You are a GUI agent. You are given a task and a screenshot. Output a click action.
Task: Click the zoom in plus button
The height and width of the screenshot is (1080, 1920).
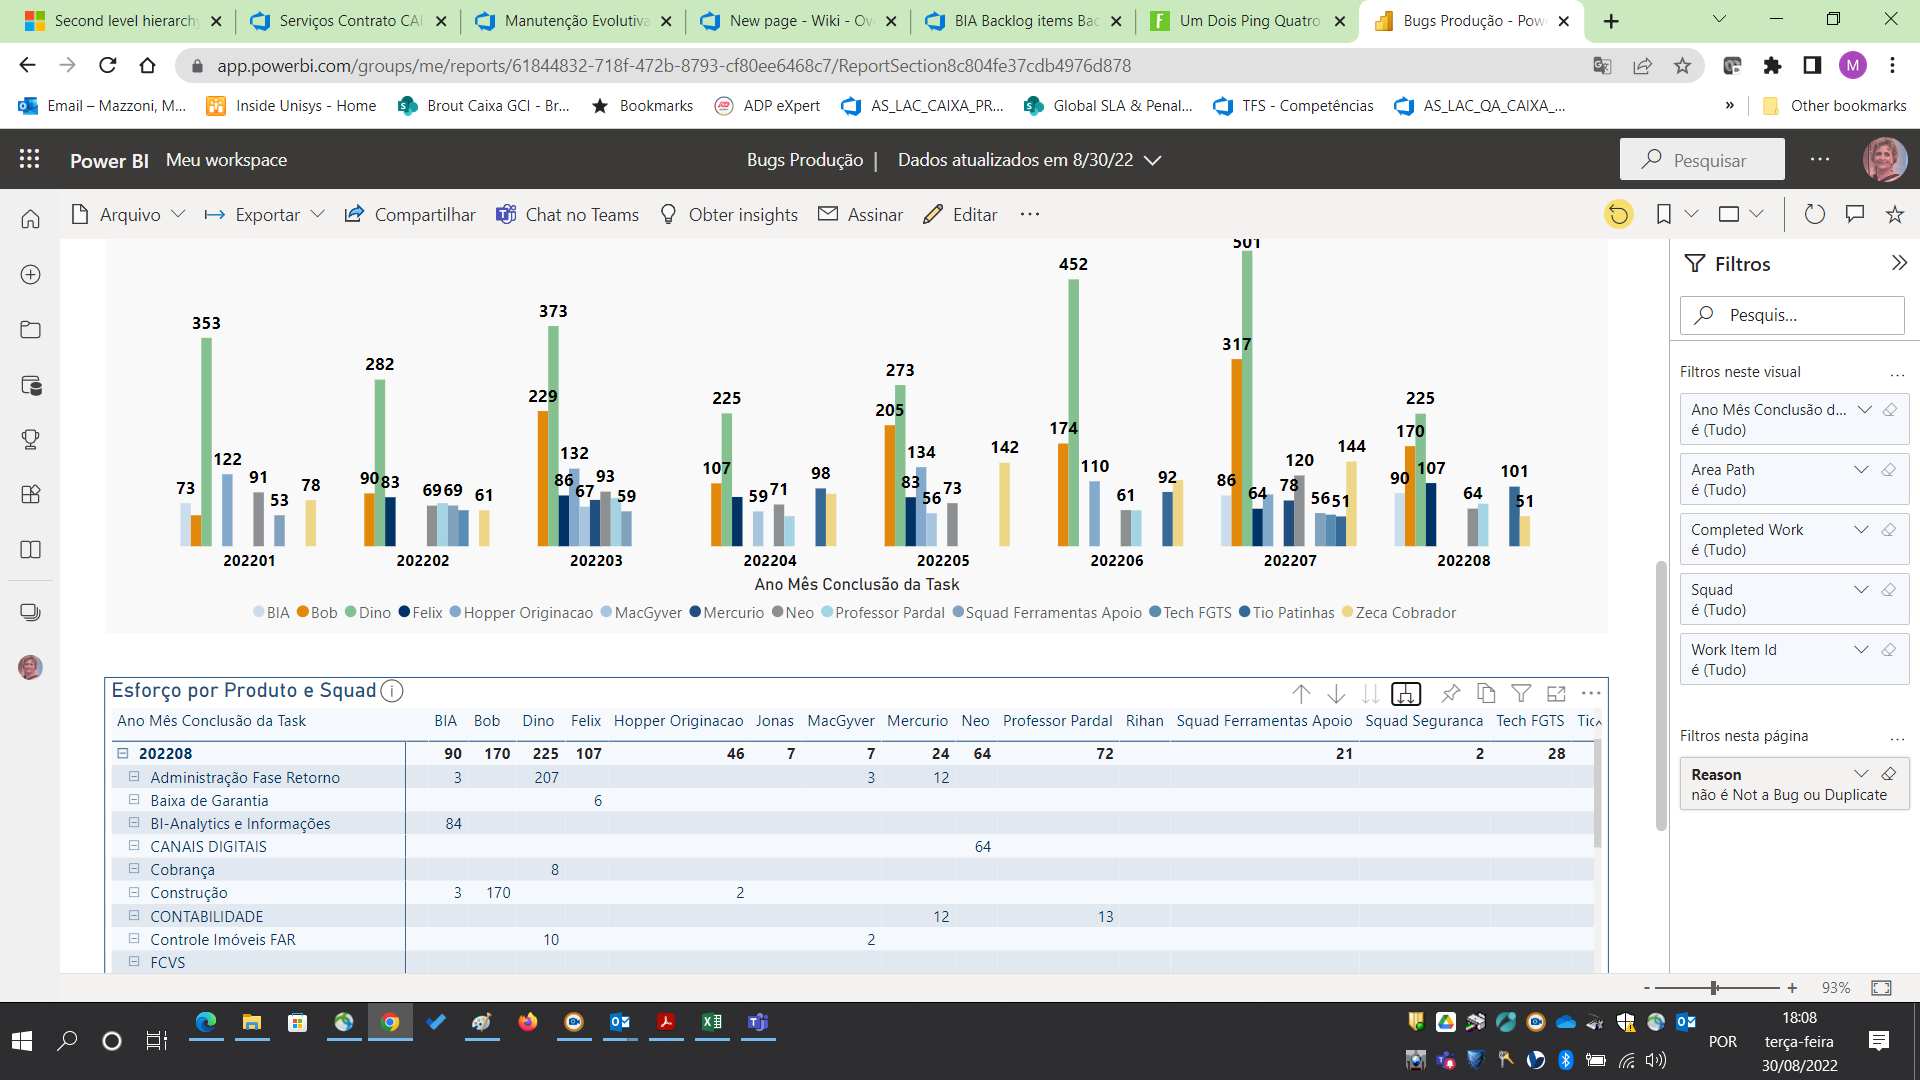1792,988
